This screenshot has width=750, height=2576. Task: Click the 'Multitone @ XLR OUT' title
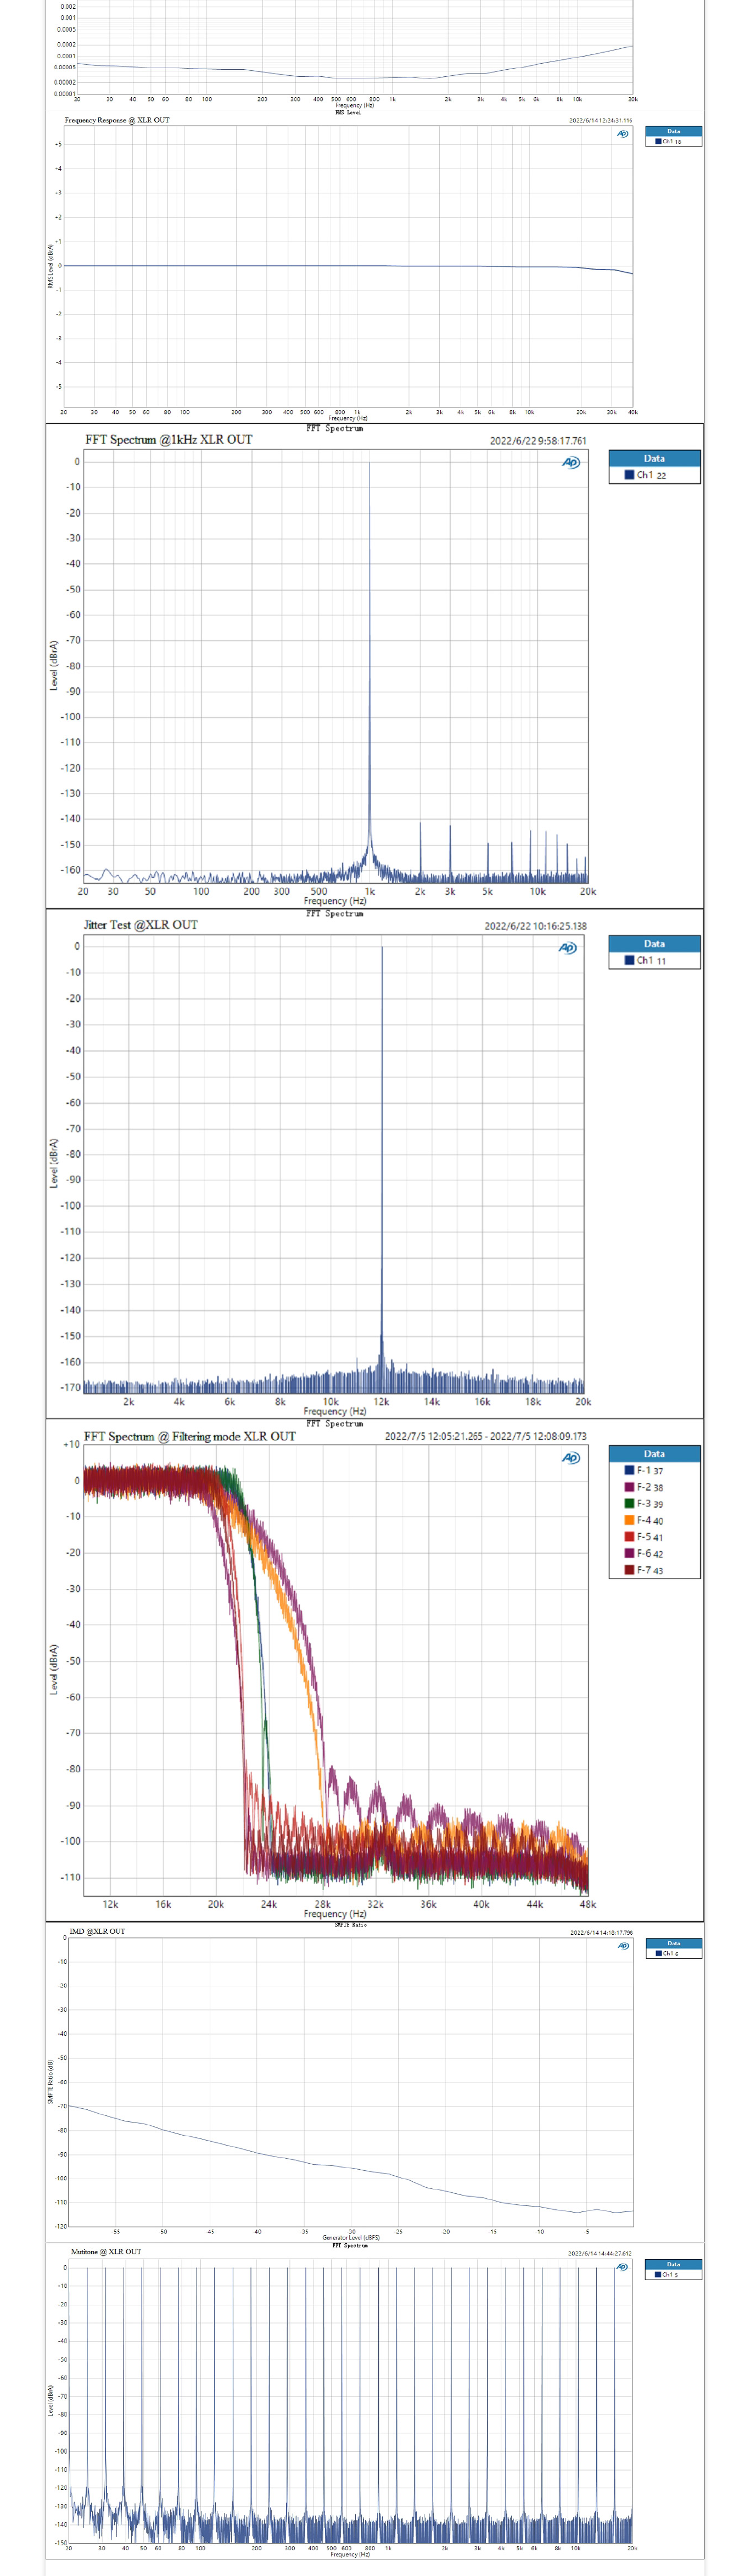point(106,2251)
